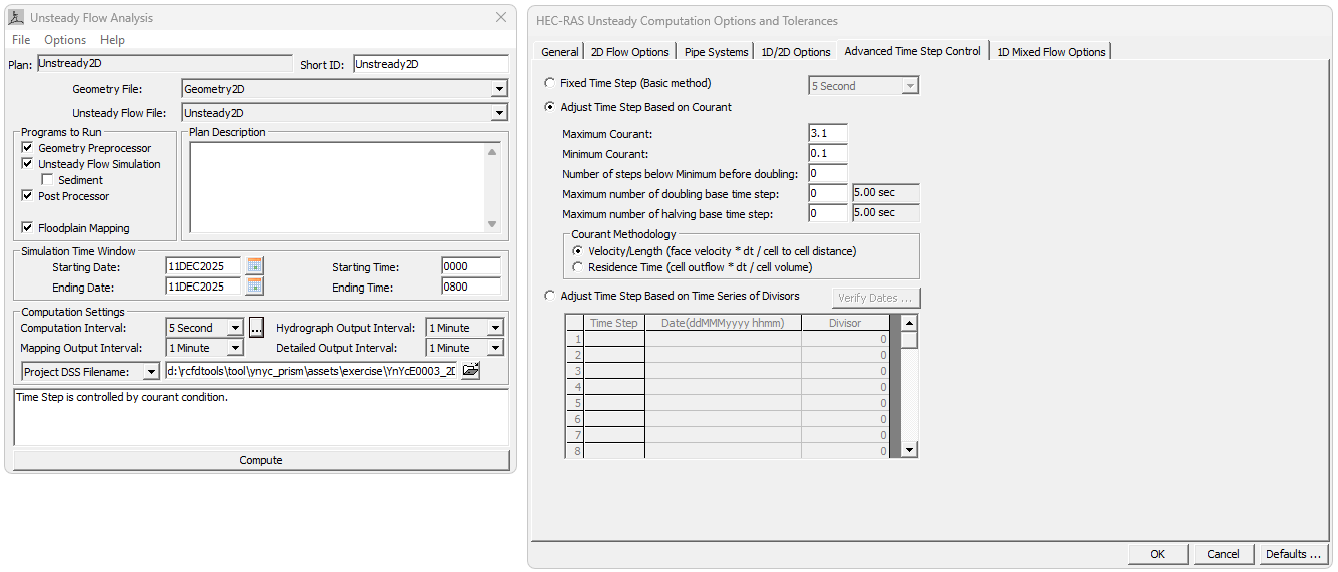Viewport: 1338px width, 572px height.
Task: Click Divisor column header in divisors table
Action: [x=845, y=323]
